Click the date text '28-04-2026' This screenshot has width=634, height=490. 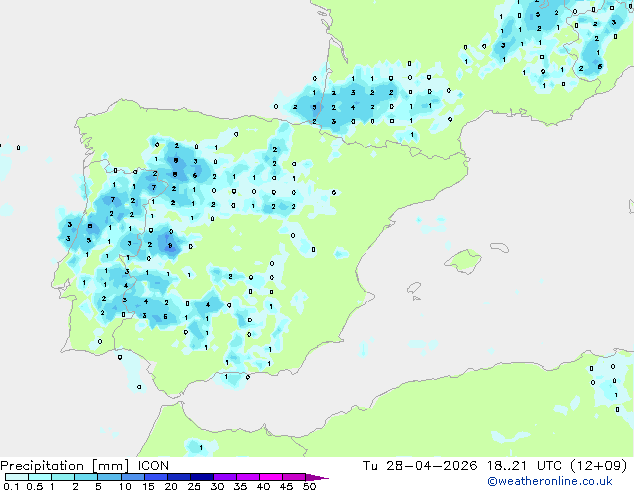pyautogui.click(x=431, y=466)
